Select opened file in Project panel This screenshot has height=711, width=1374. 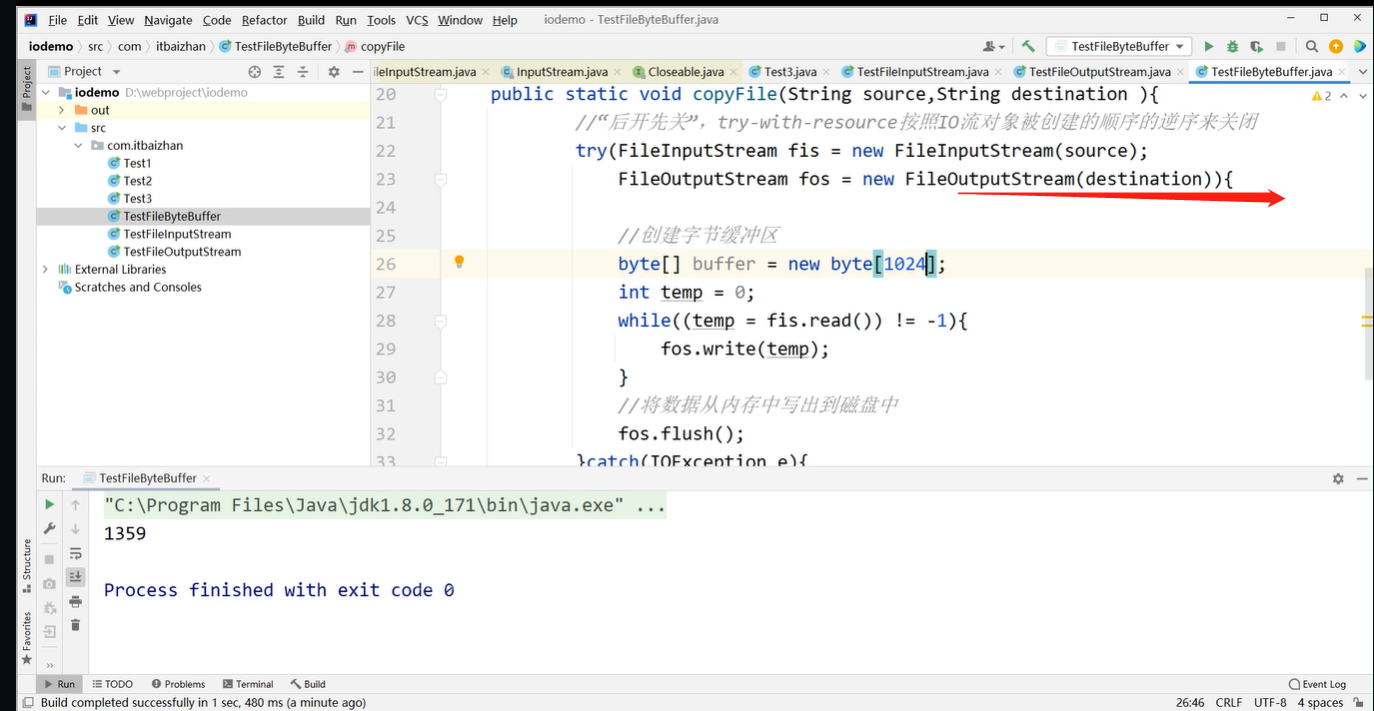tap(254, 72)
